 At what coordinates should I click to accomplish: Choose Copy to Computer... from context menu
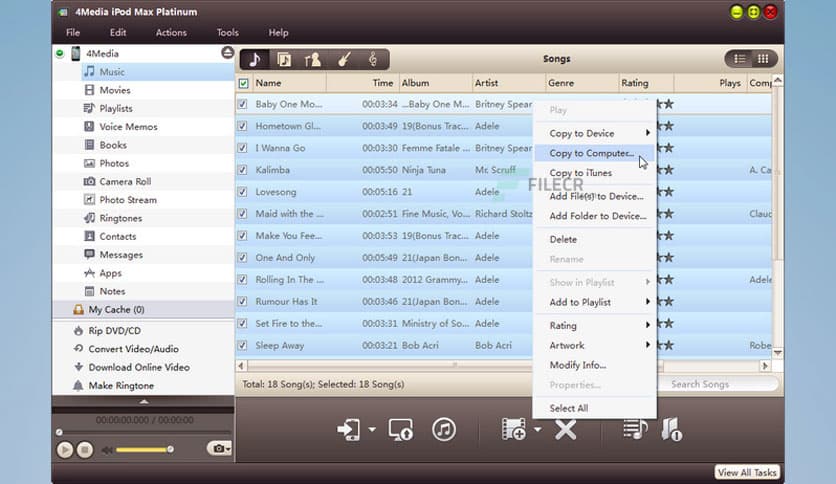[x=594, y=153]
